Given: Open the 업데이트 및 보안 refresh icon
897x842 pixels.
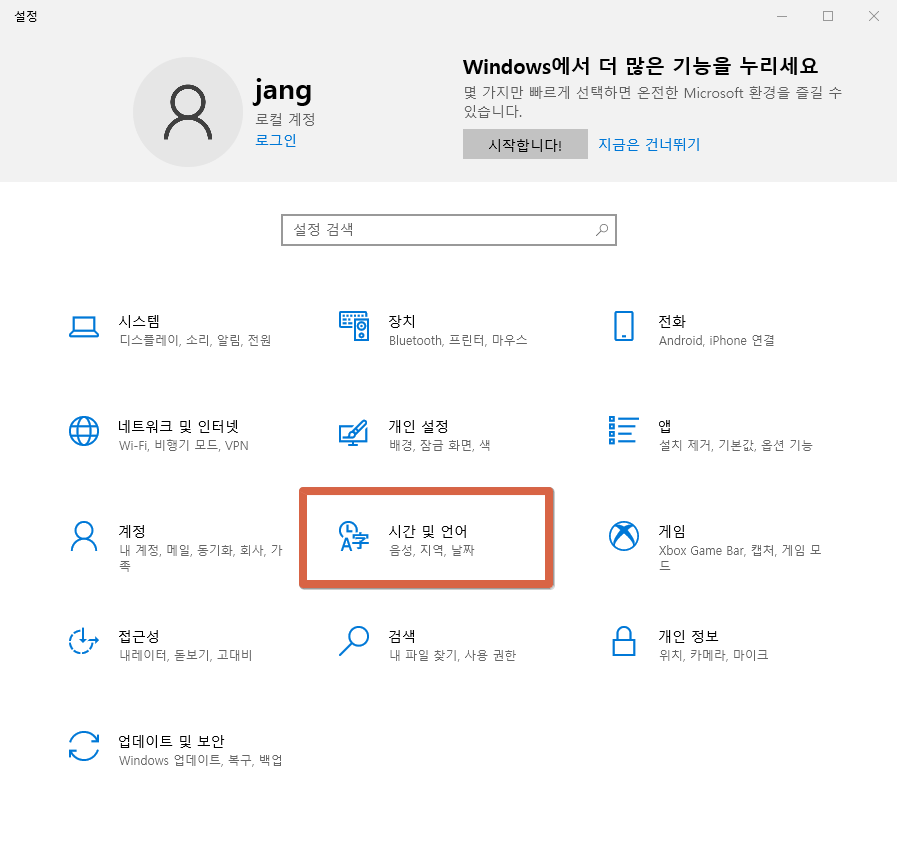Looking at the screenshot, I should point(84,746).
